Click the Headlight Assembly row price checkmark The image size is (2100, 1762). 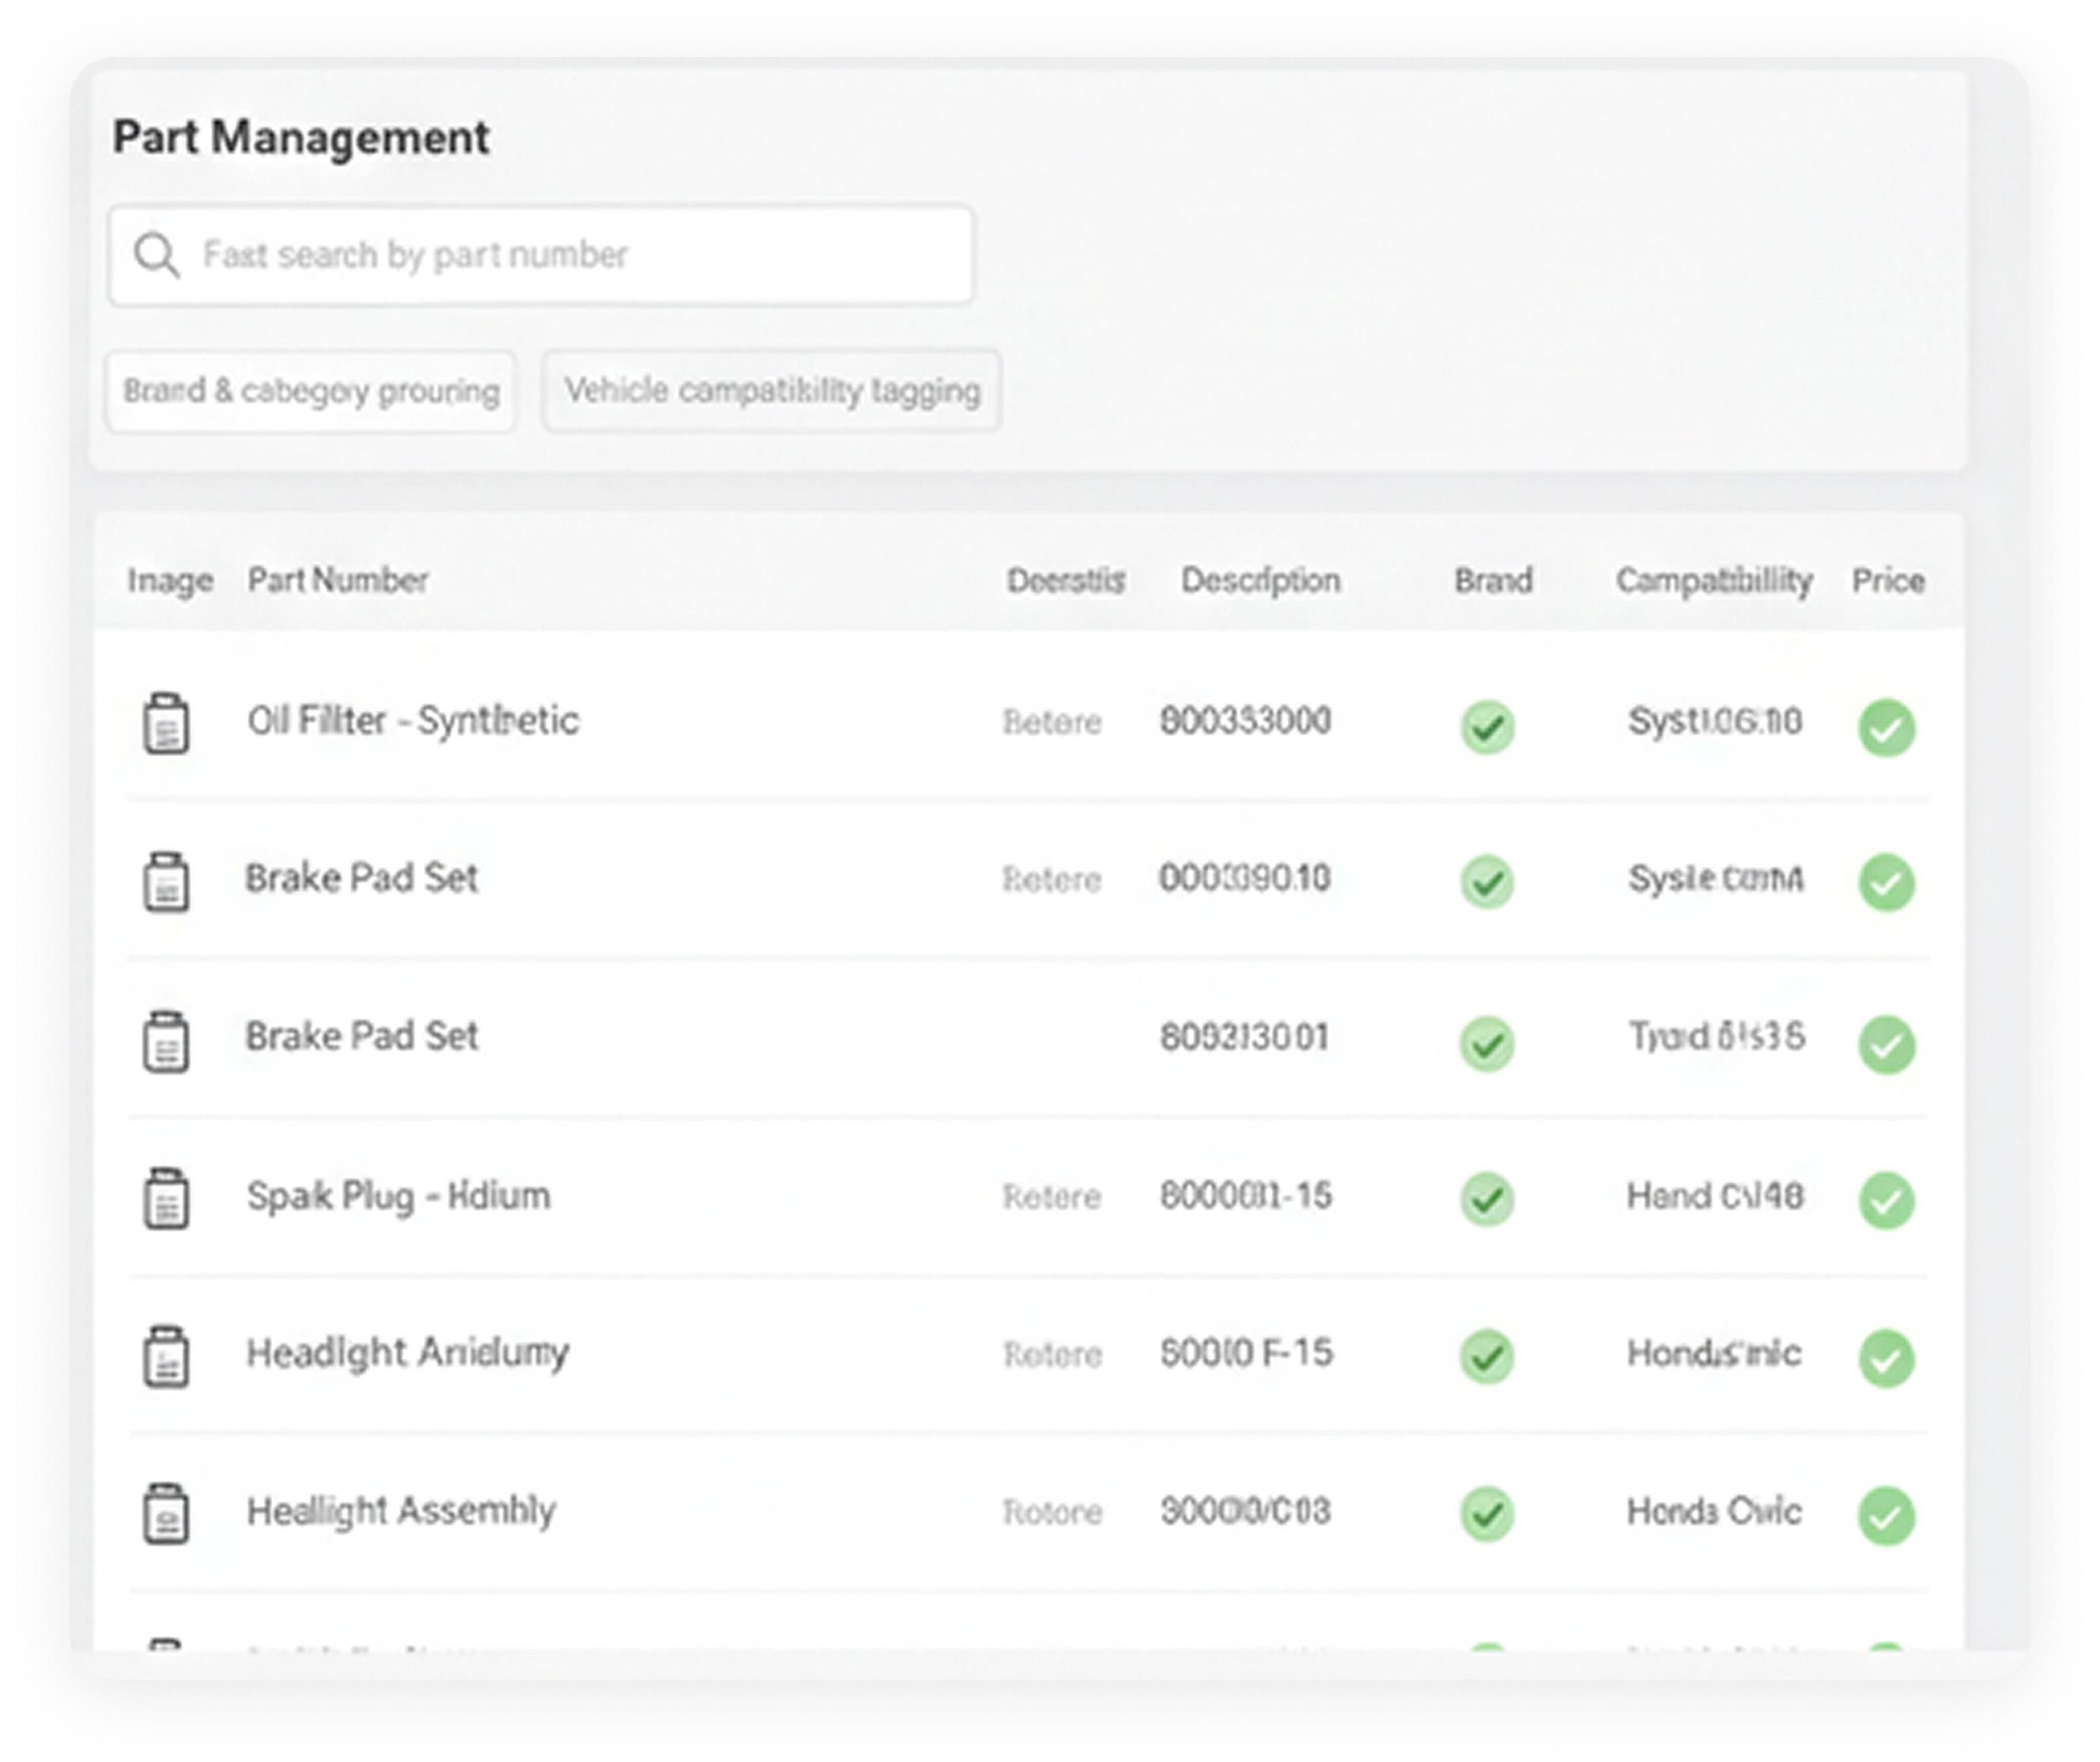click(1886, 1516)
